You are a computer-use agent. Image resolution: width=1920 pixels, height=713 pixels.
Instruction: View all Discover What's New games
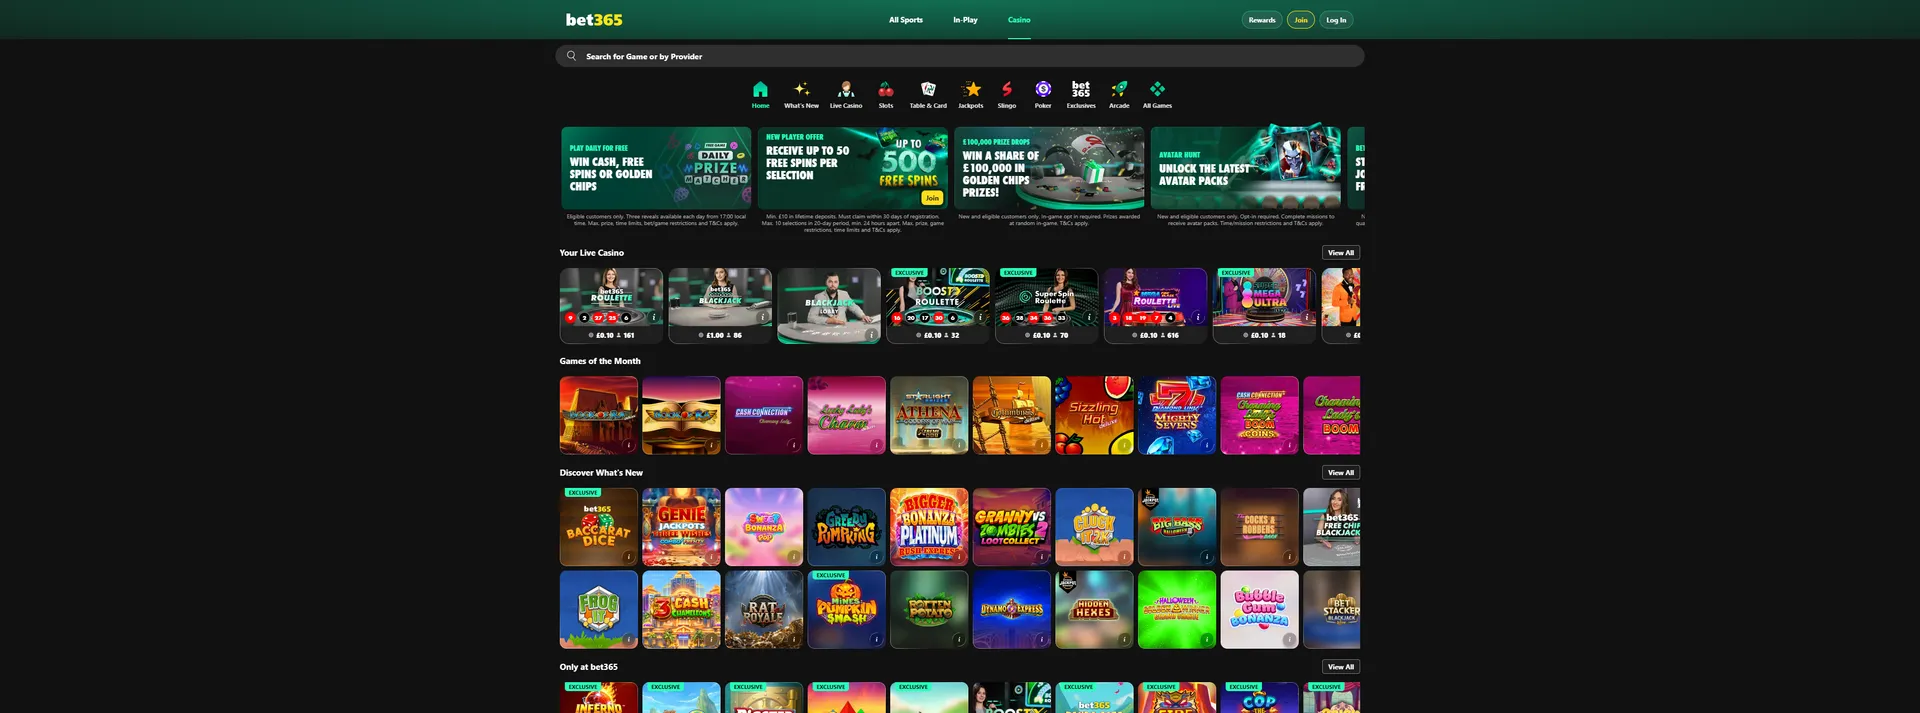[1341, 473]
